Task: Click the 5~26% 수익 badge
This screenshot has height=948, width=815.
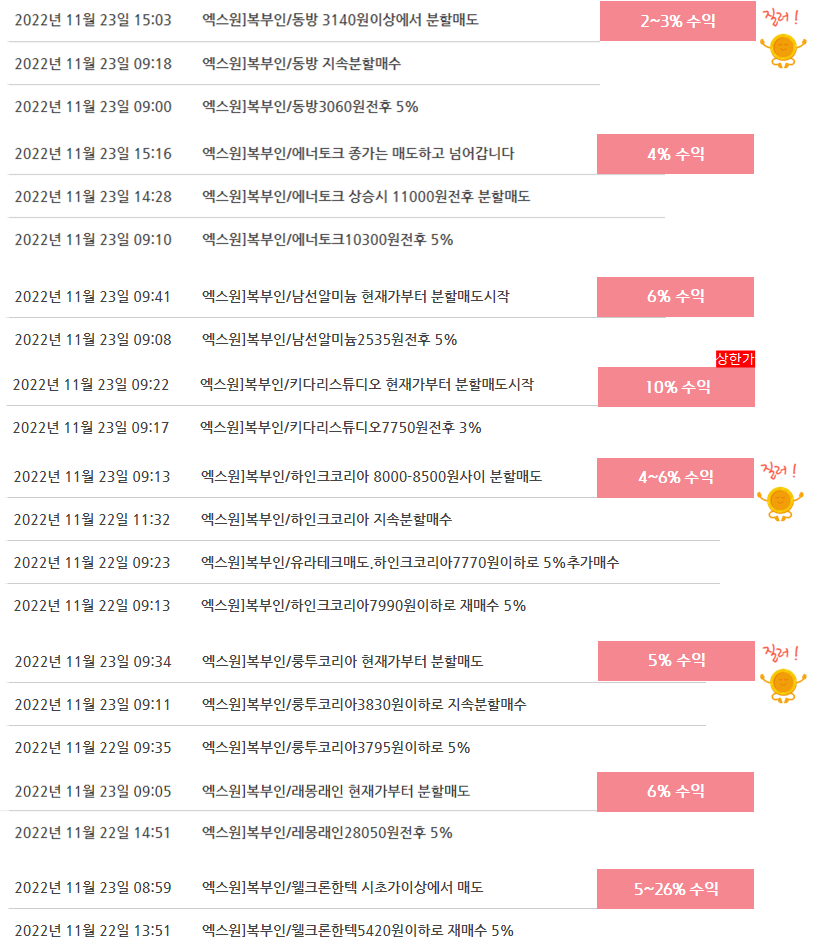Action: [675, 889]
